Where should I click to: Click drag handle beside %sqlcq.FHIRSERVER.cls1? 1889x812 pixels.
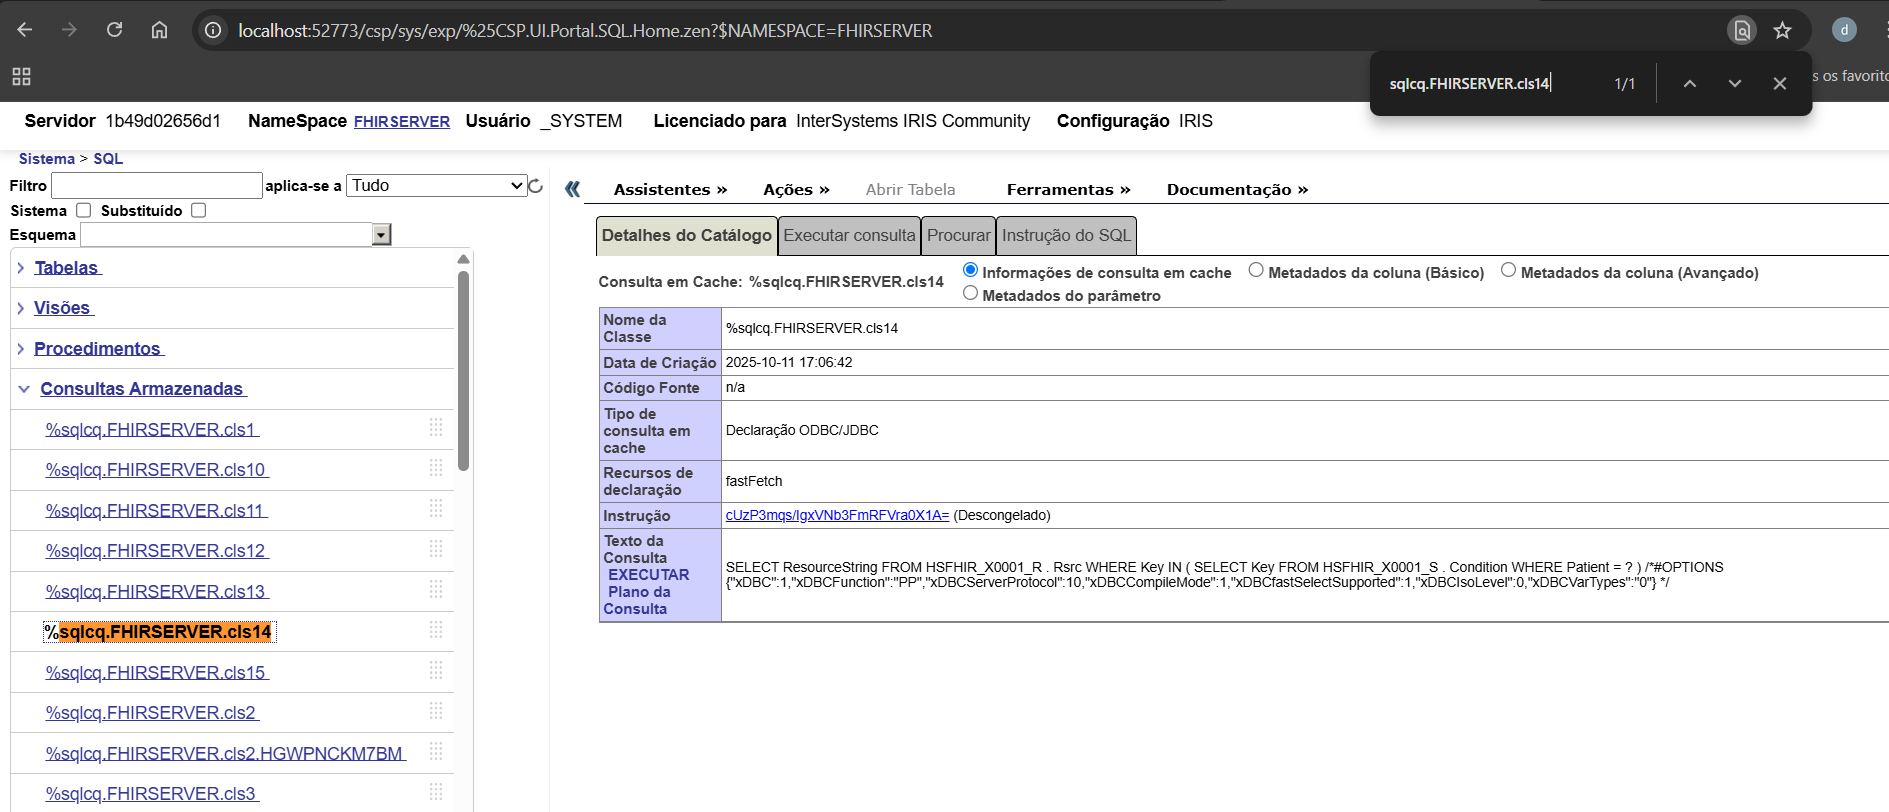coord(436,428)
